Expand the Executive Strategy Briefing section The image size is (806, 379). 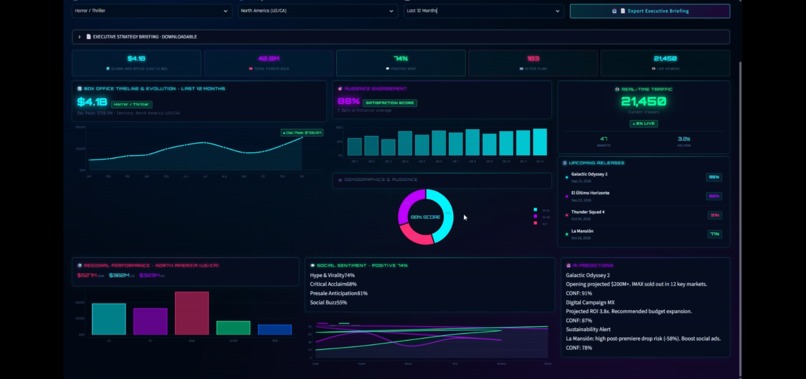[x=401, y=37]
